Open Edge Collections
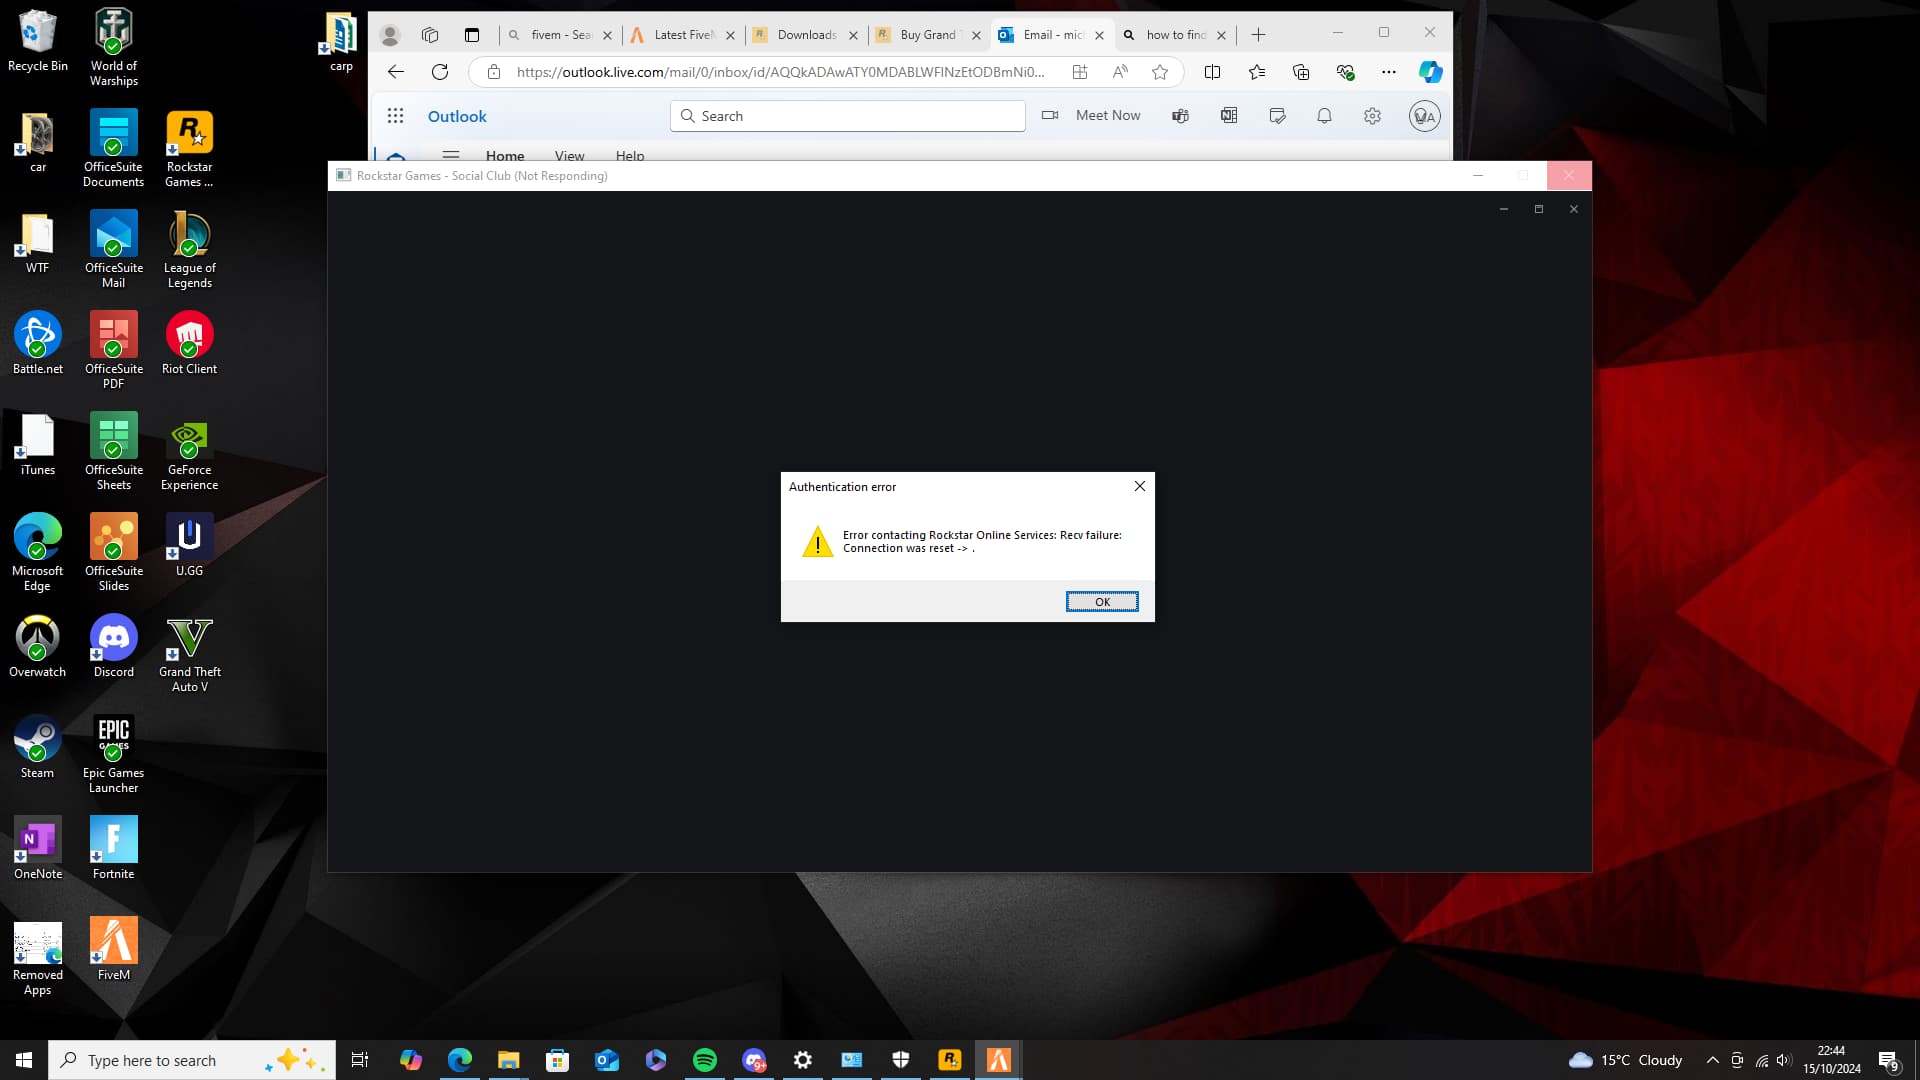This screenshot has height=1080, width=1920. point(1301,72)
